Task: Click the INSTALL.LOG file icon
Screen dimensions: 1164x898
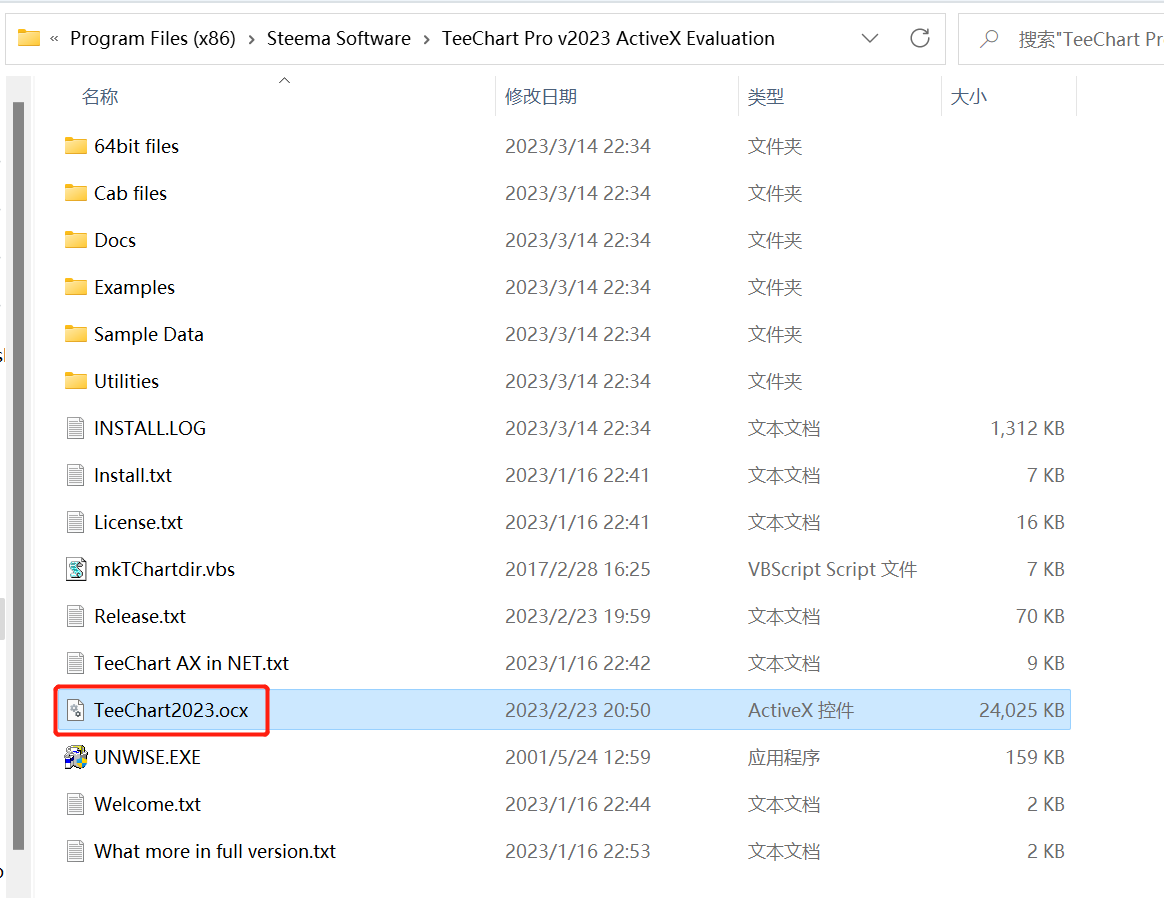Action: pos(76,428)
